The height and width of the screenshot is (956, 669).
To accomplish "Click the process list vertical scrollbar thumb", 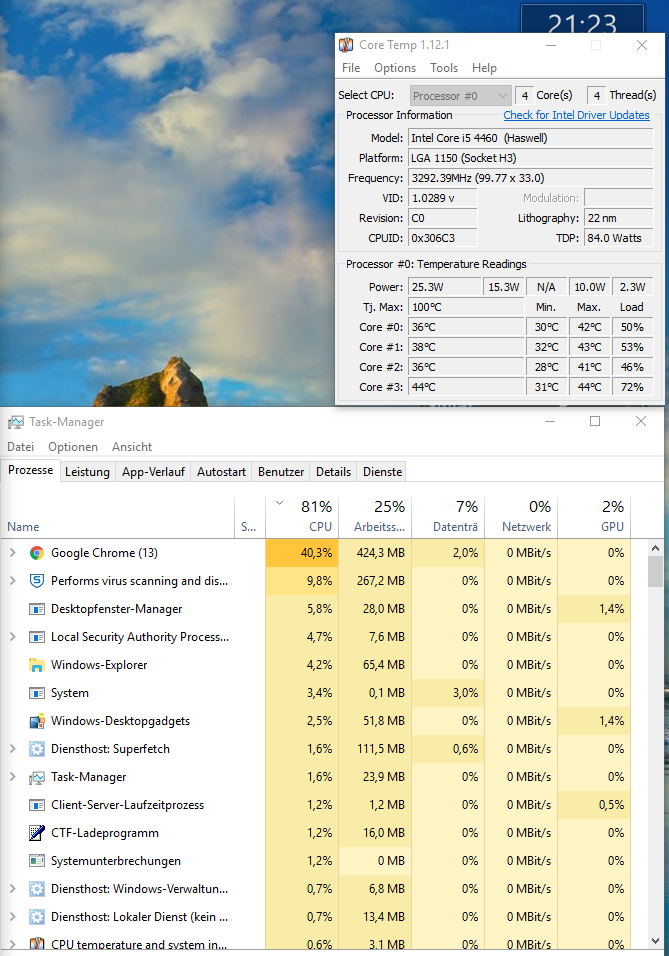I will point(656,571).
